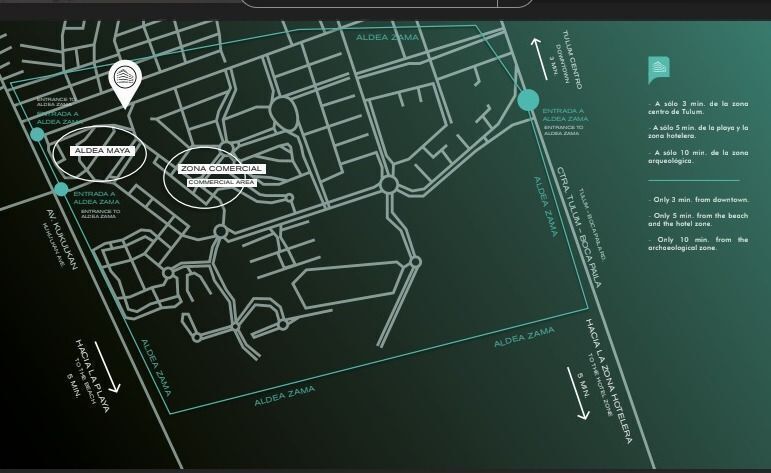Image resolution: width=771 pixels, height=473 pixels.
Task: Click the arrow pointing toward the beach
Action: 108,367
